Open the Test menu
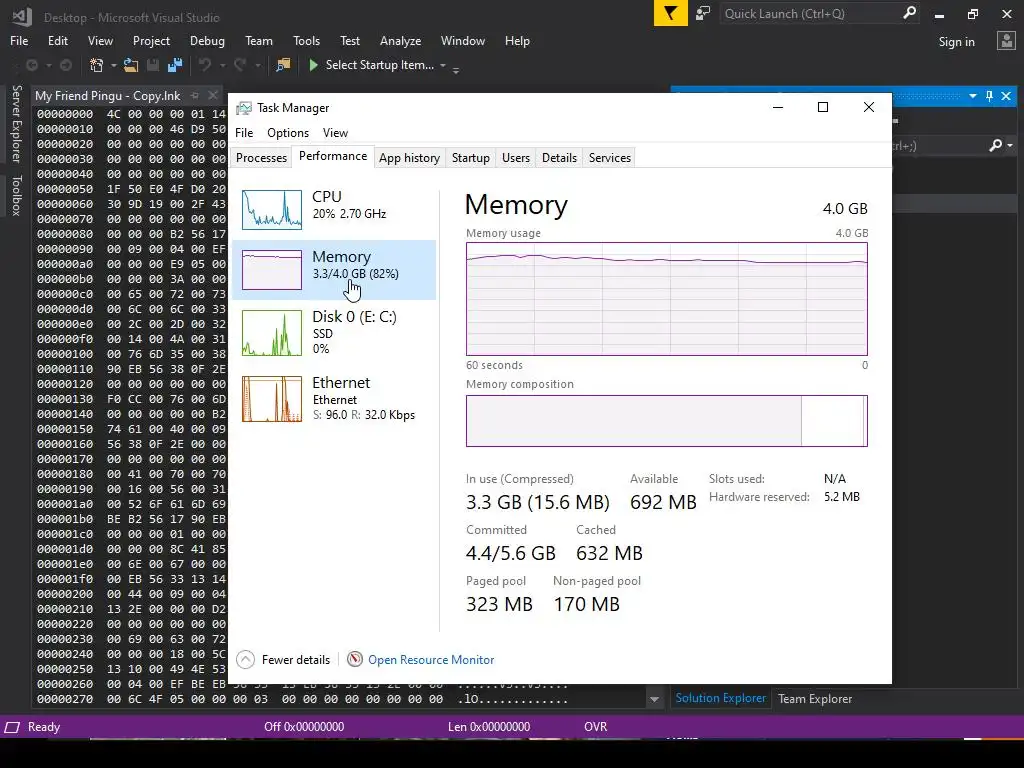Viewport: 1024px width, 768px height. 349,40
